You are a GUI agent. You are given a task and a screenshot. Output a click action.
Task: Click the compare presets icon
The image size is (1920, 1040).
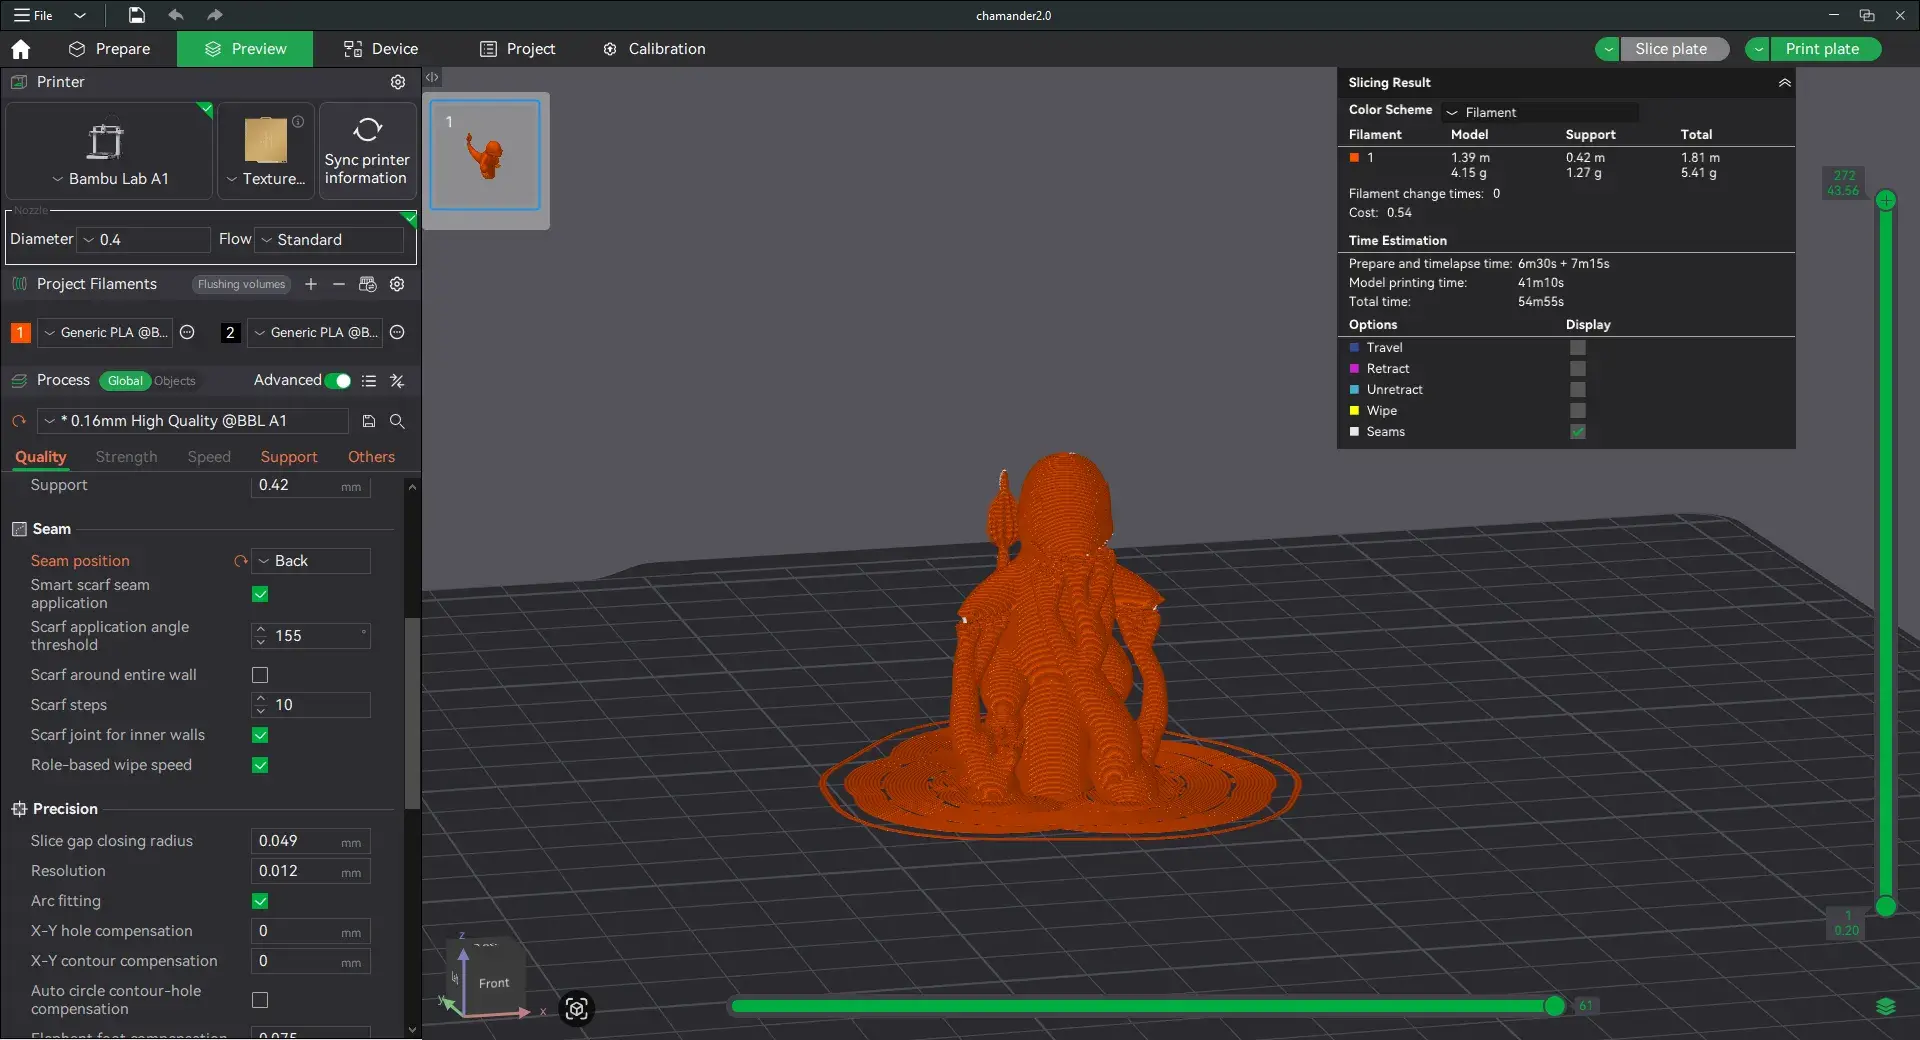(x=397, y=381)
